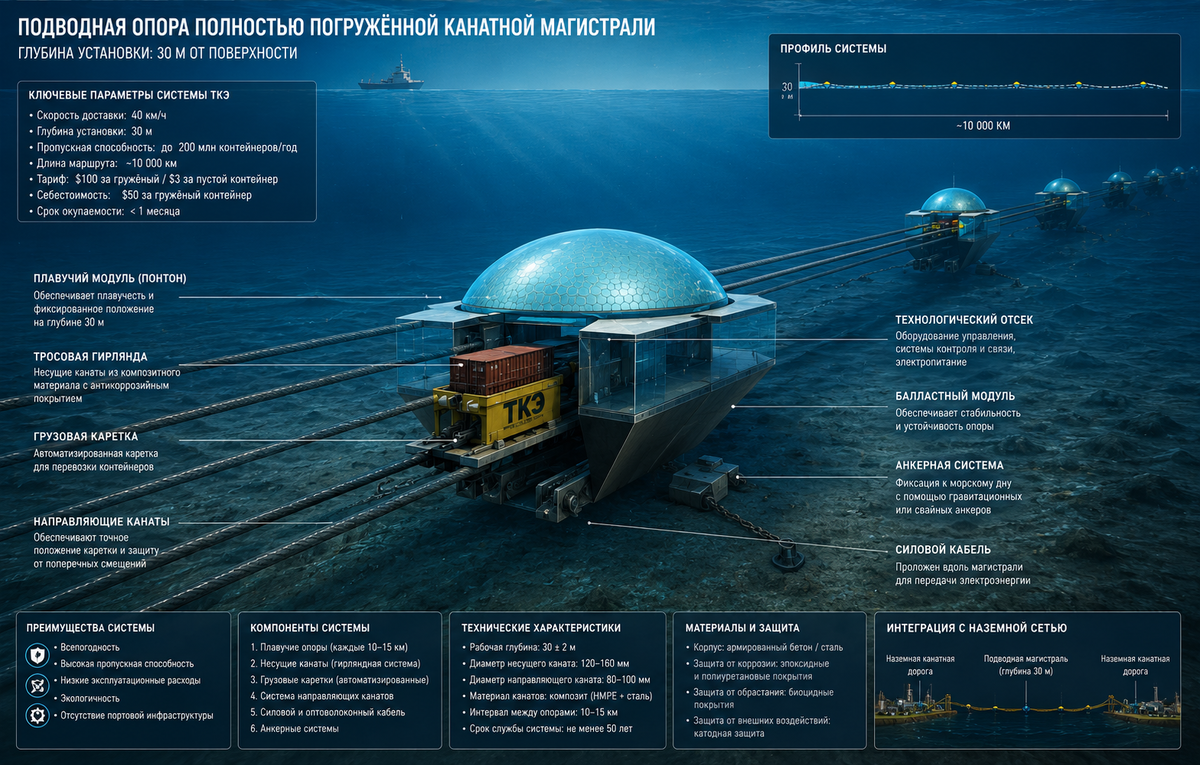Click list item 2. Несущие канаты
The image size is (1200, 765).
pyautogui.click(x=335, y=664)
